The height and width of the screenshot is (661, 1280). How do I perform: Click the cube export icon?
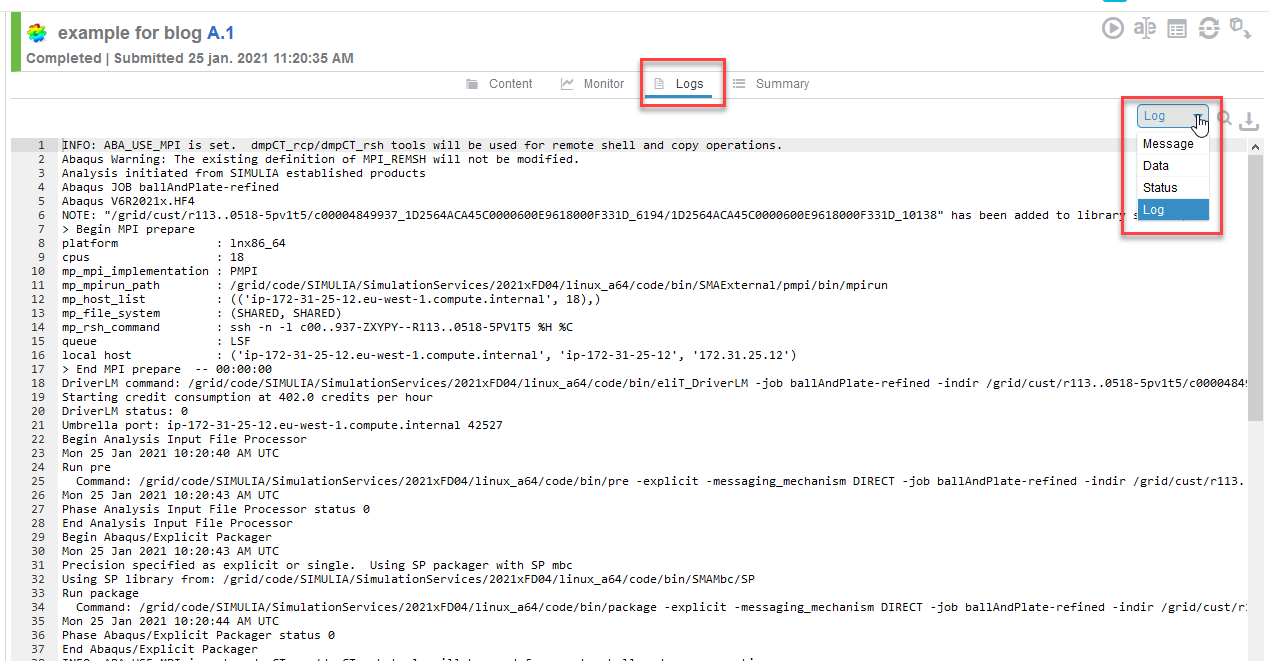1240,29
